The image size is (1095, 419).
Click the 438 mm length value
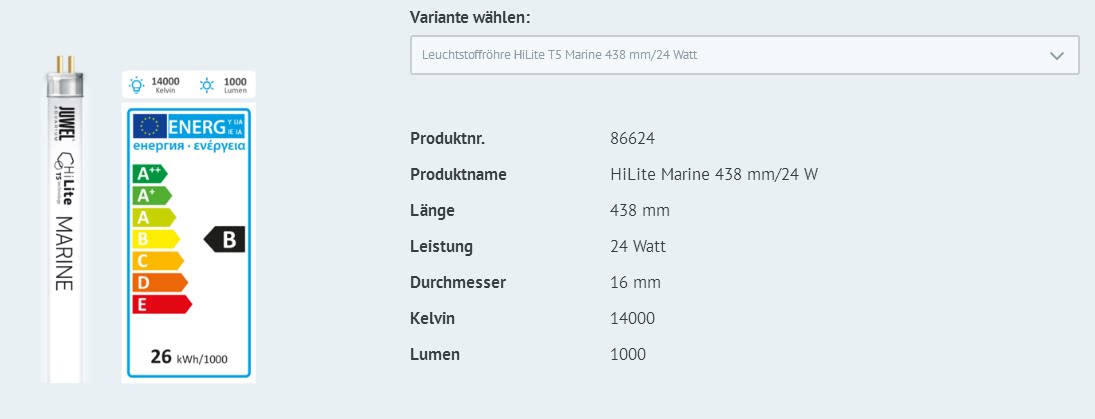pyautogui.click(x=639, y=210)
